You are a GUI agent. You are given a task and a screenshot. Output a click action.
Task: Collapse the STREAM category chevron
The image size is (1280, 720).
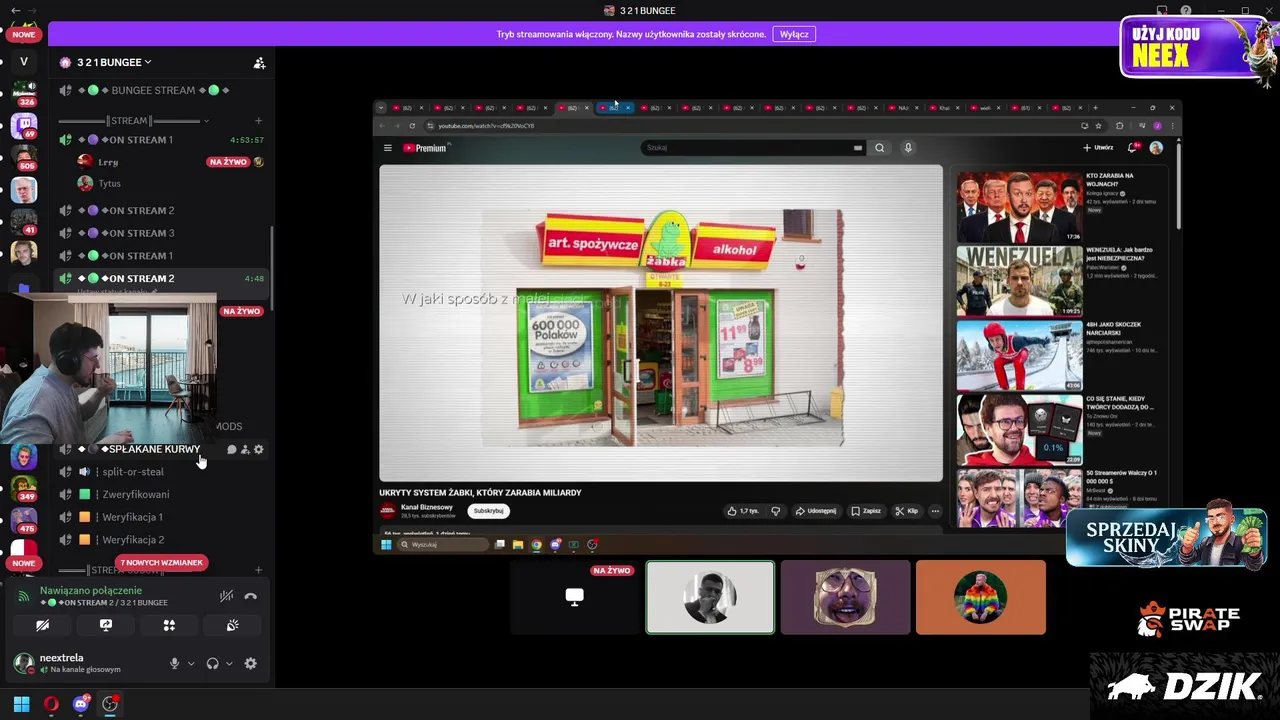click(x=207, y=121)
